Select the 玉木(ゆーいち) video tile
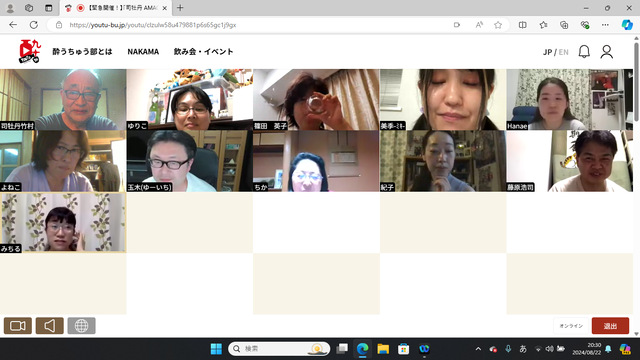 190,161
